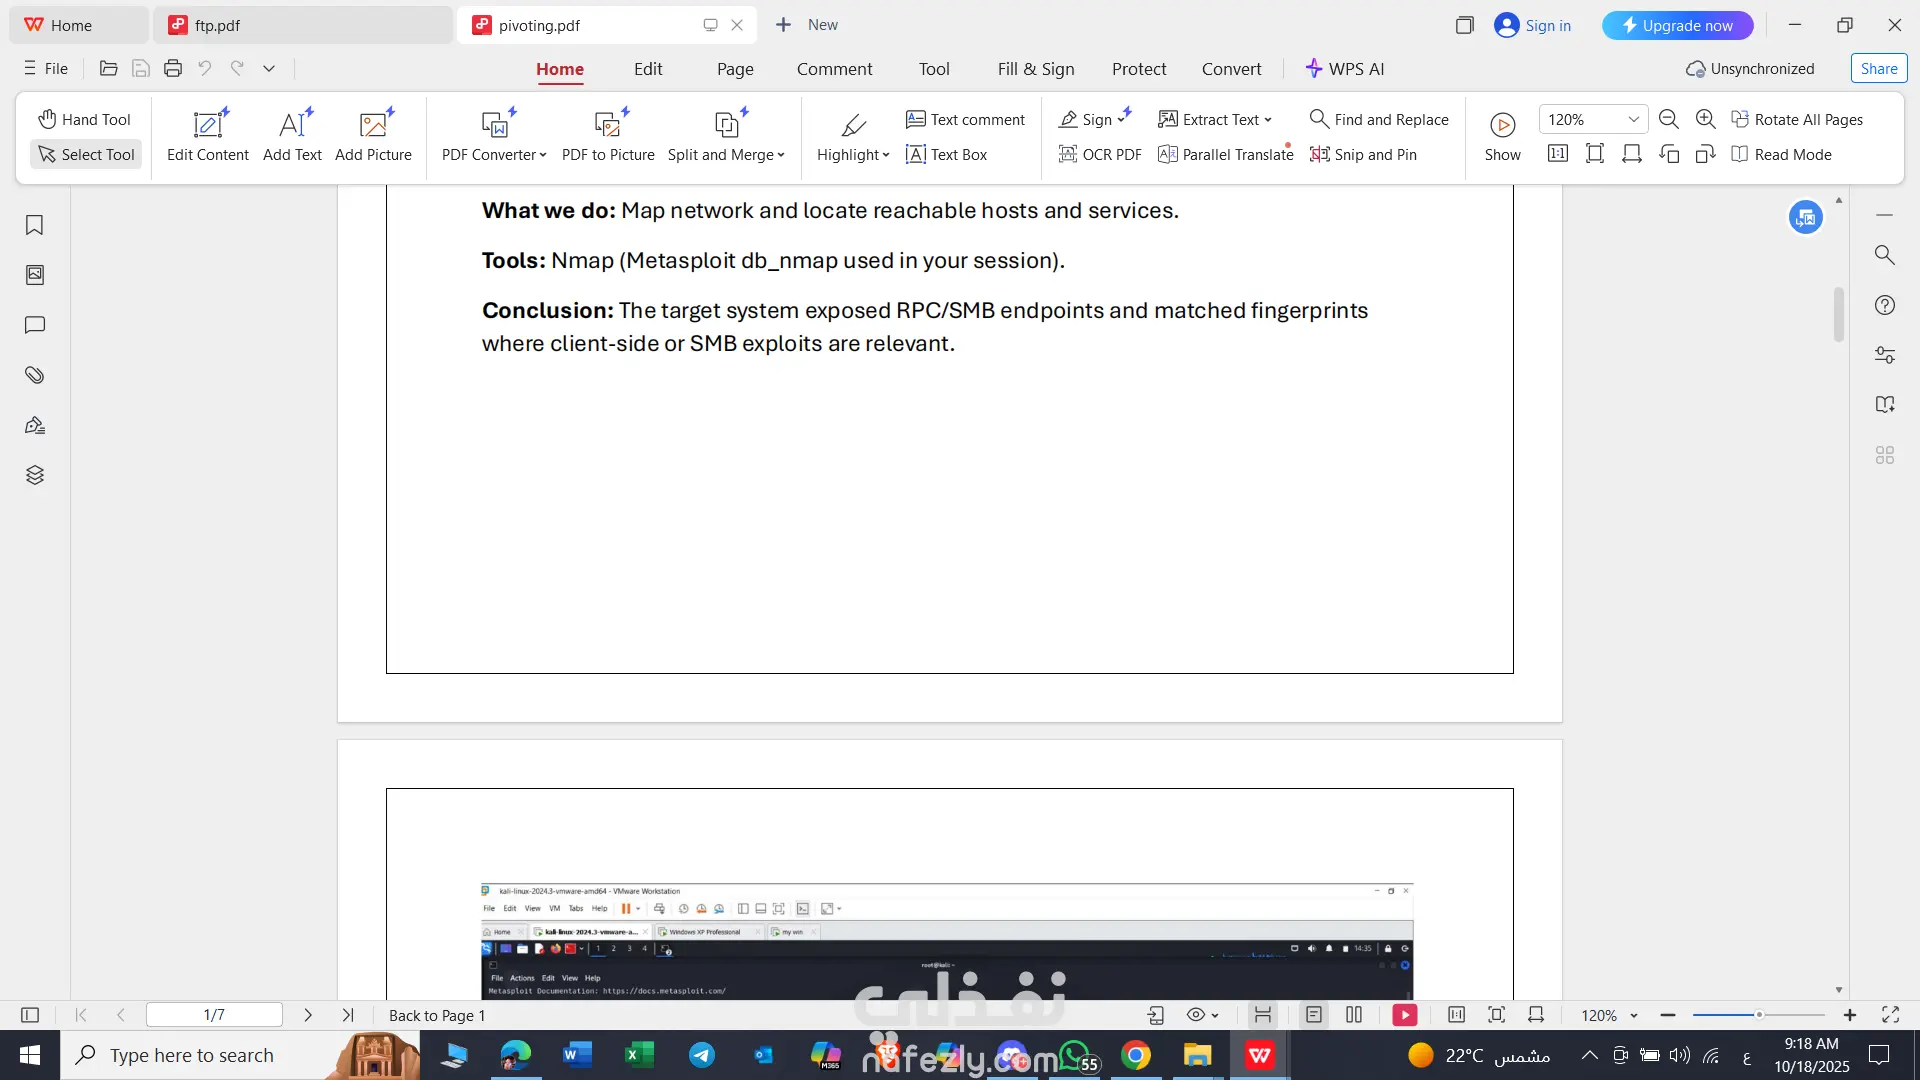Click the page number input field
This screenshot has width=1920, height=1080.
tap(214, 1015)
